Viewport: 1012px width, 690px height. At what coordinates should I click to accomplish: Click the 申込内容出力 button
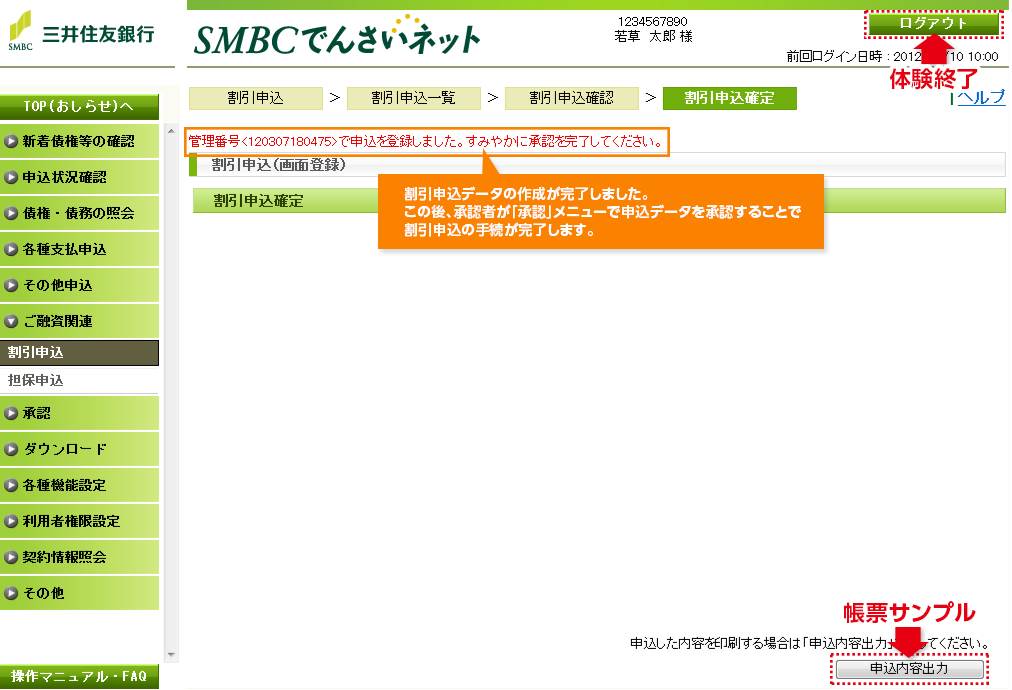point(909,669)
